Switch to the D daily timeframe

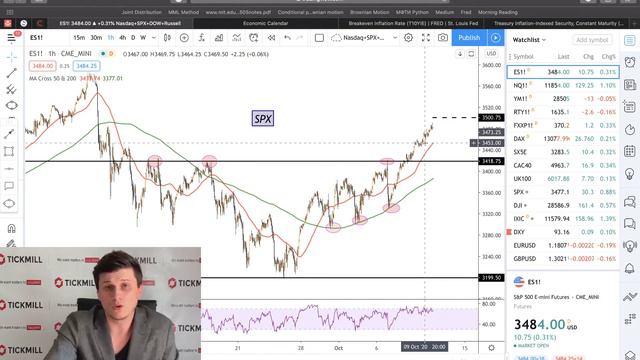click(x=133, y=38)
